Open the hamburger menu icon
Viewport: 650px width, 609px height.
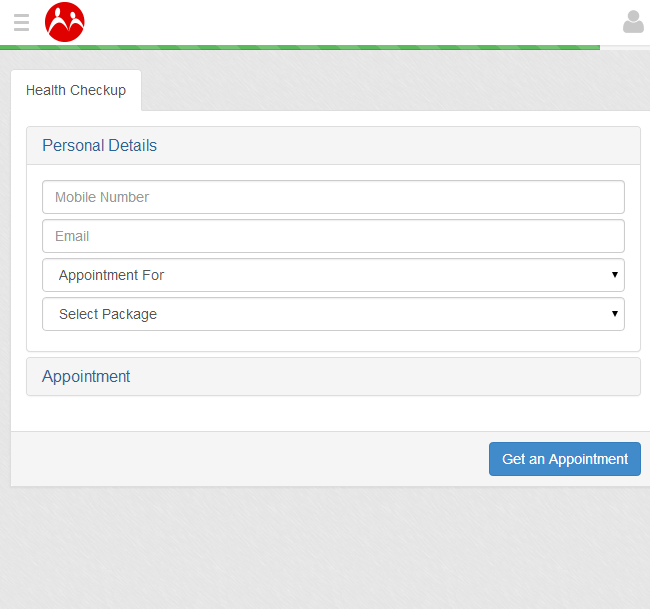pos(21,22)
